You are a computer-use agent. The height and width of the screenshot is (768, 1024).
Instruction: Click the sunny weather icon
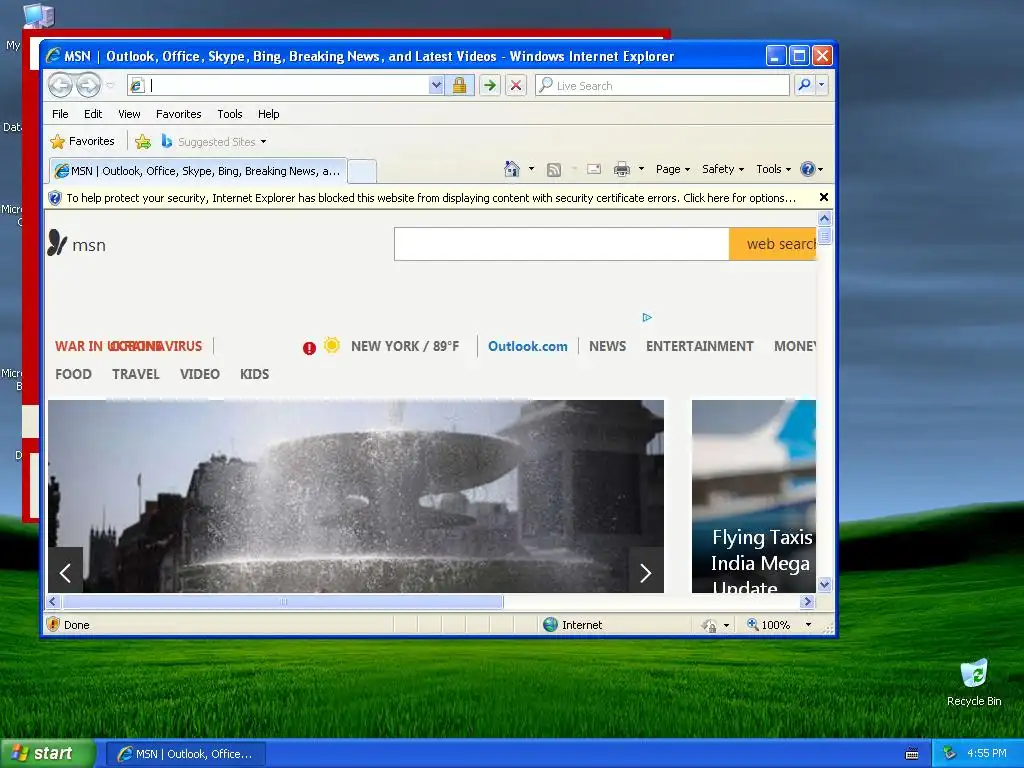click(x=332, y=345)
